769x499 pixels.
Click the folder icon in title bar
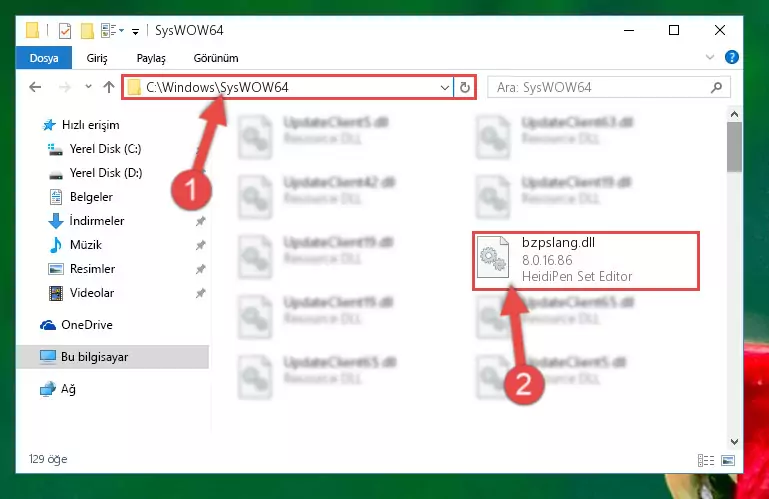[x=33, y=30]
